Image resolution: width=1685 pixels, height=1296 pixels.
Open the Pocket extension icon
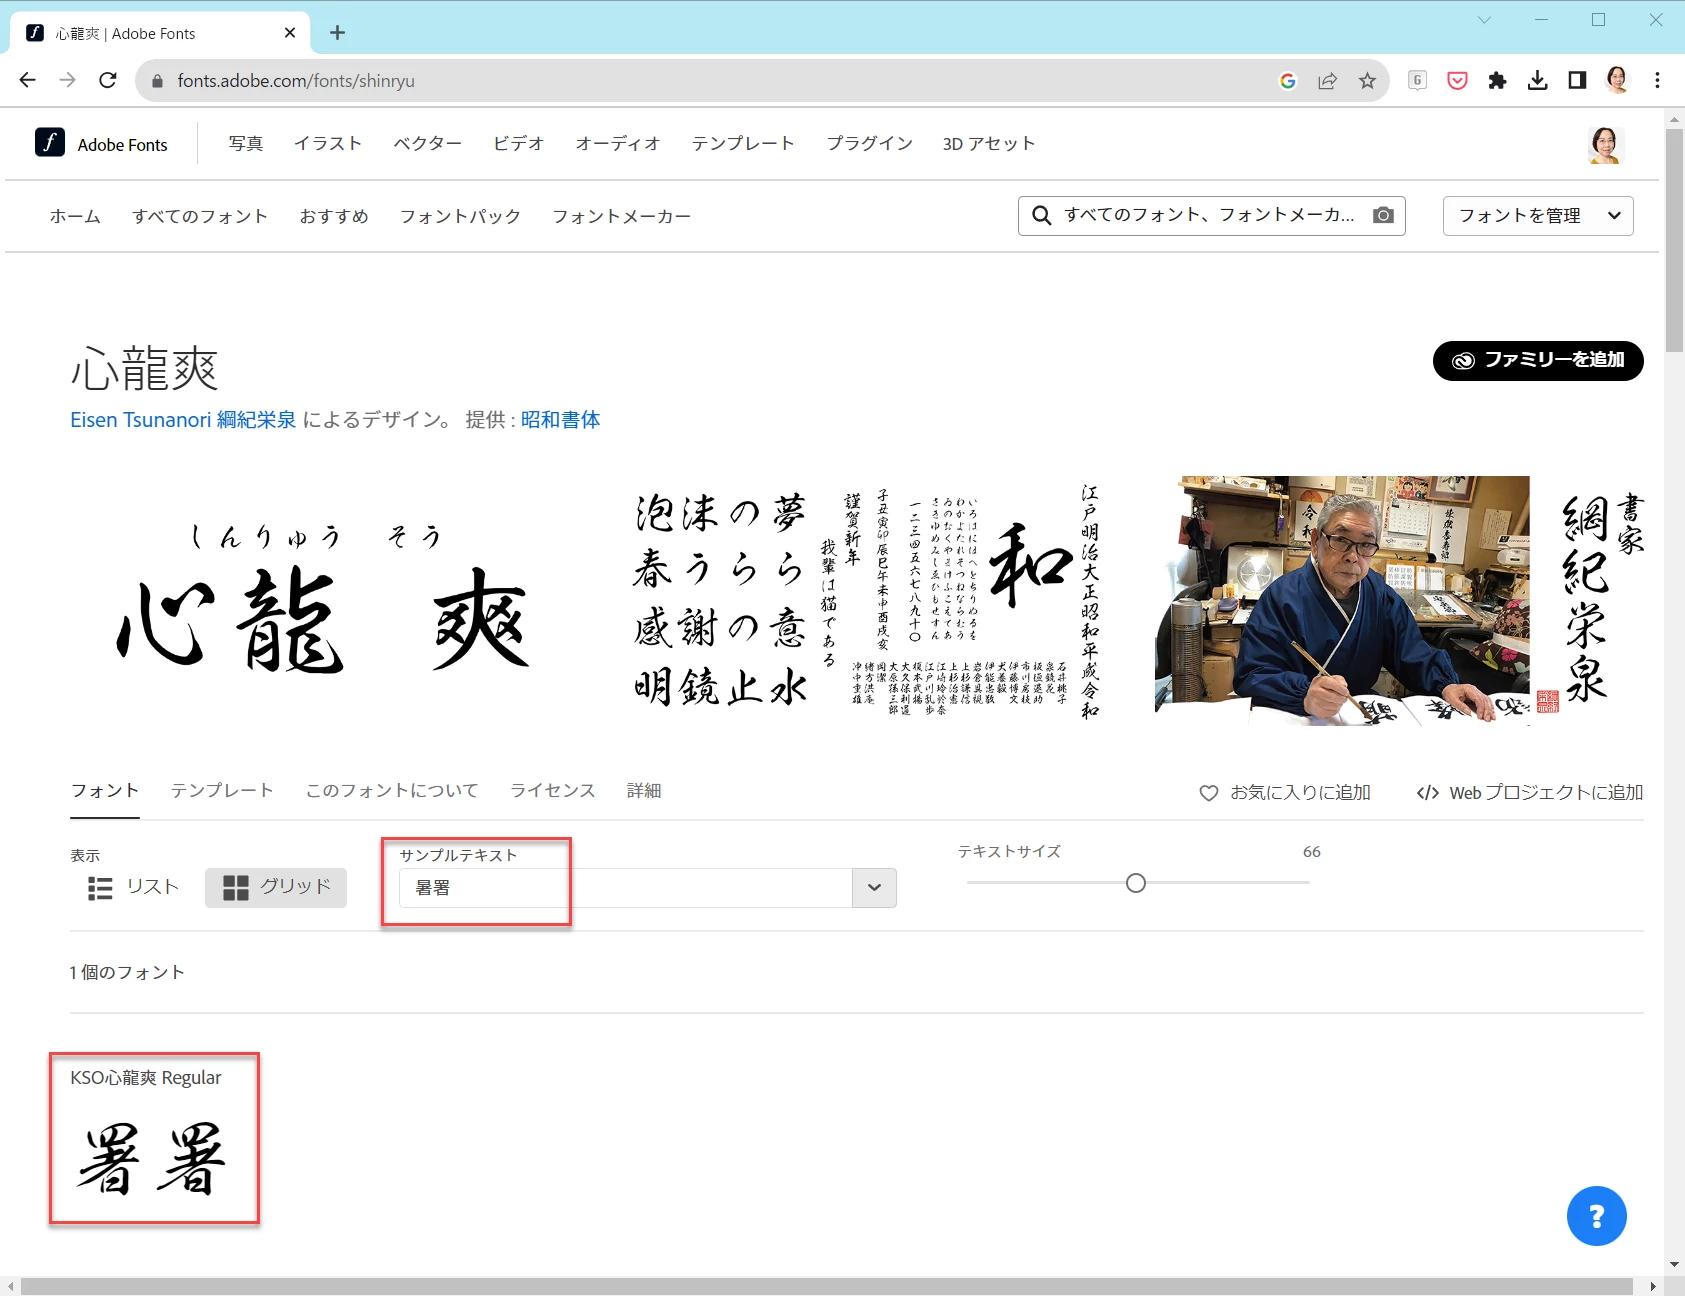1457,80
